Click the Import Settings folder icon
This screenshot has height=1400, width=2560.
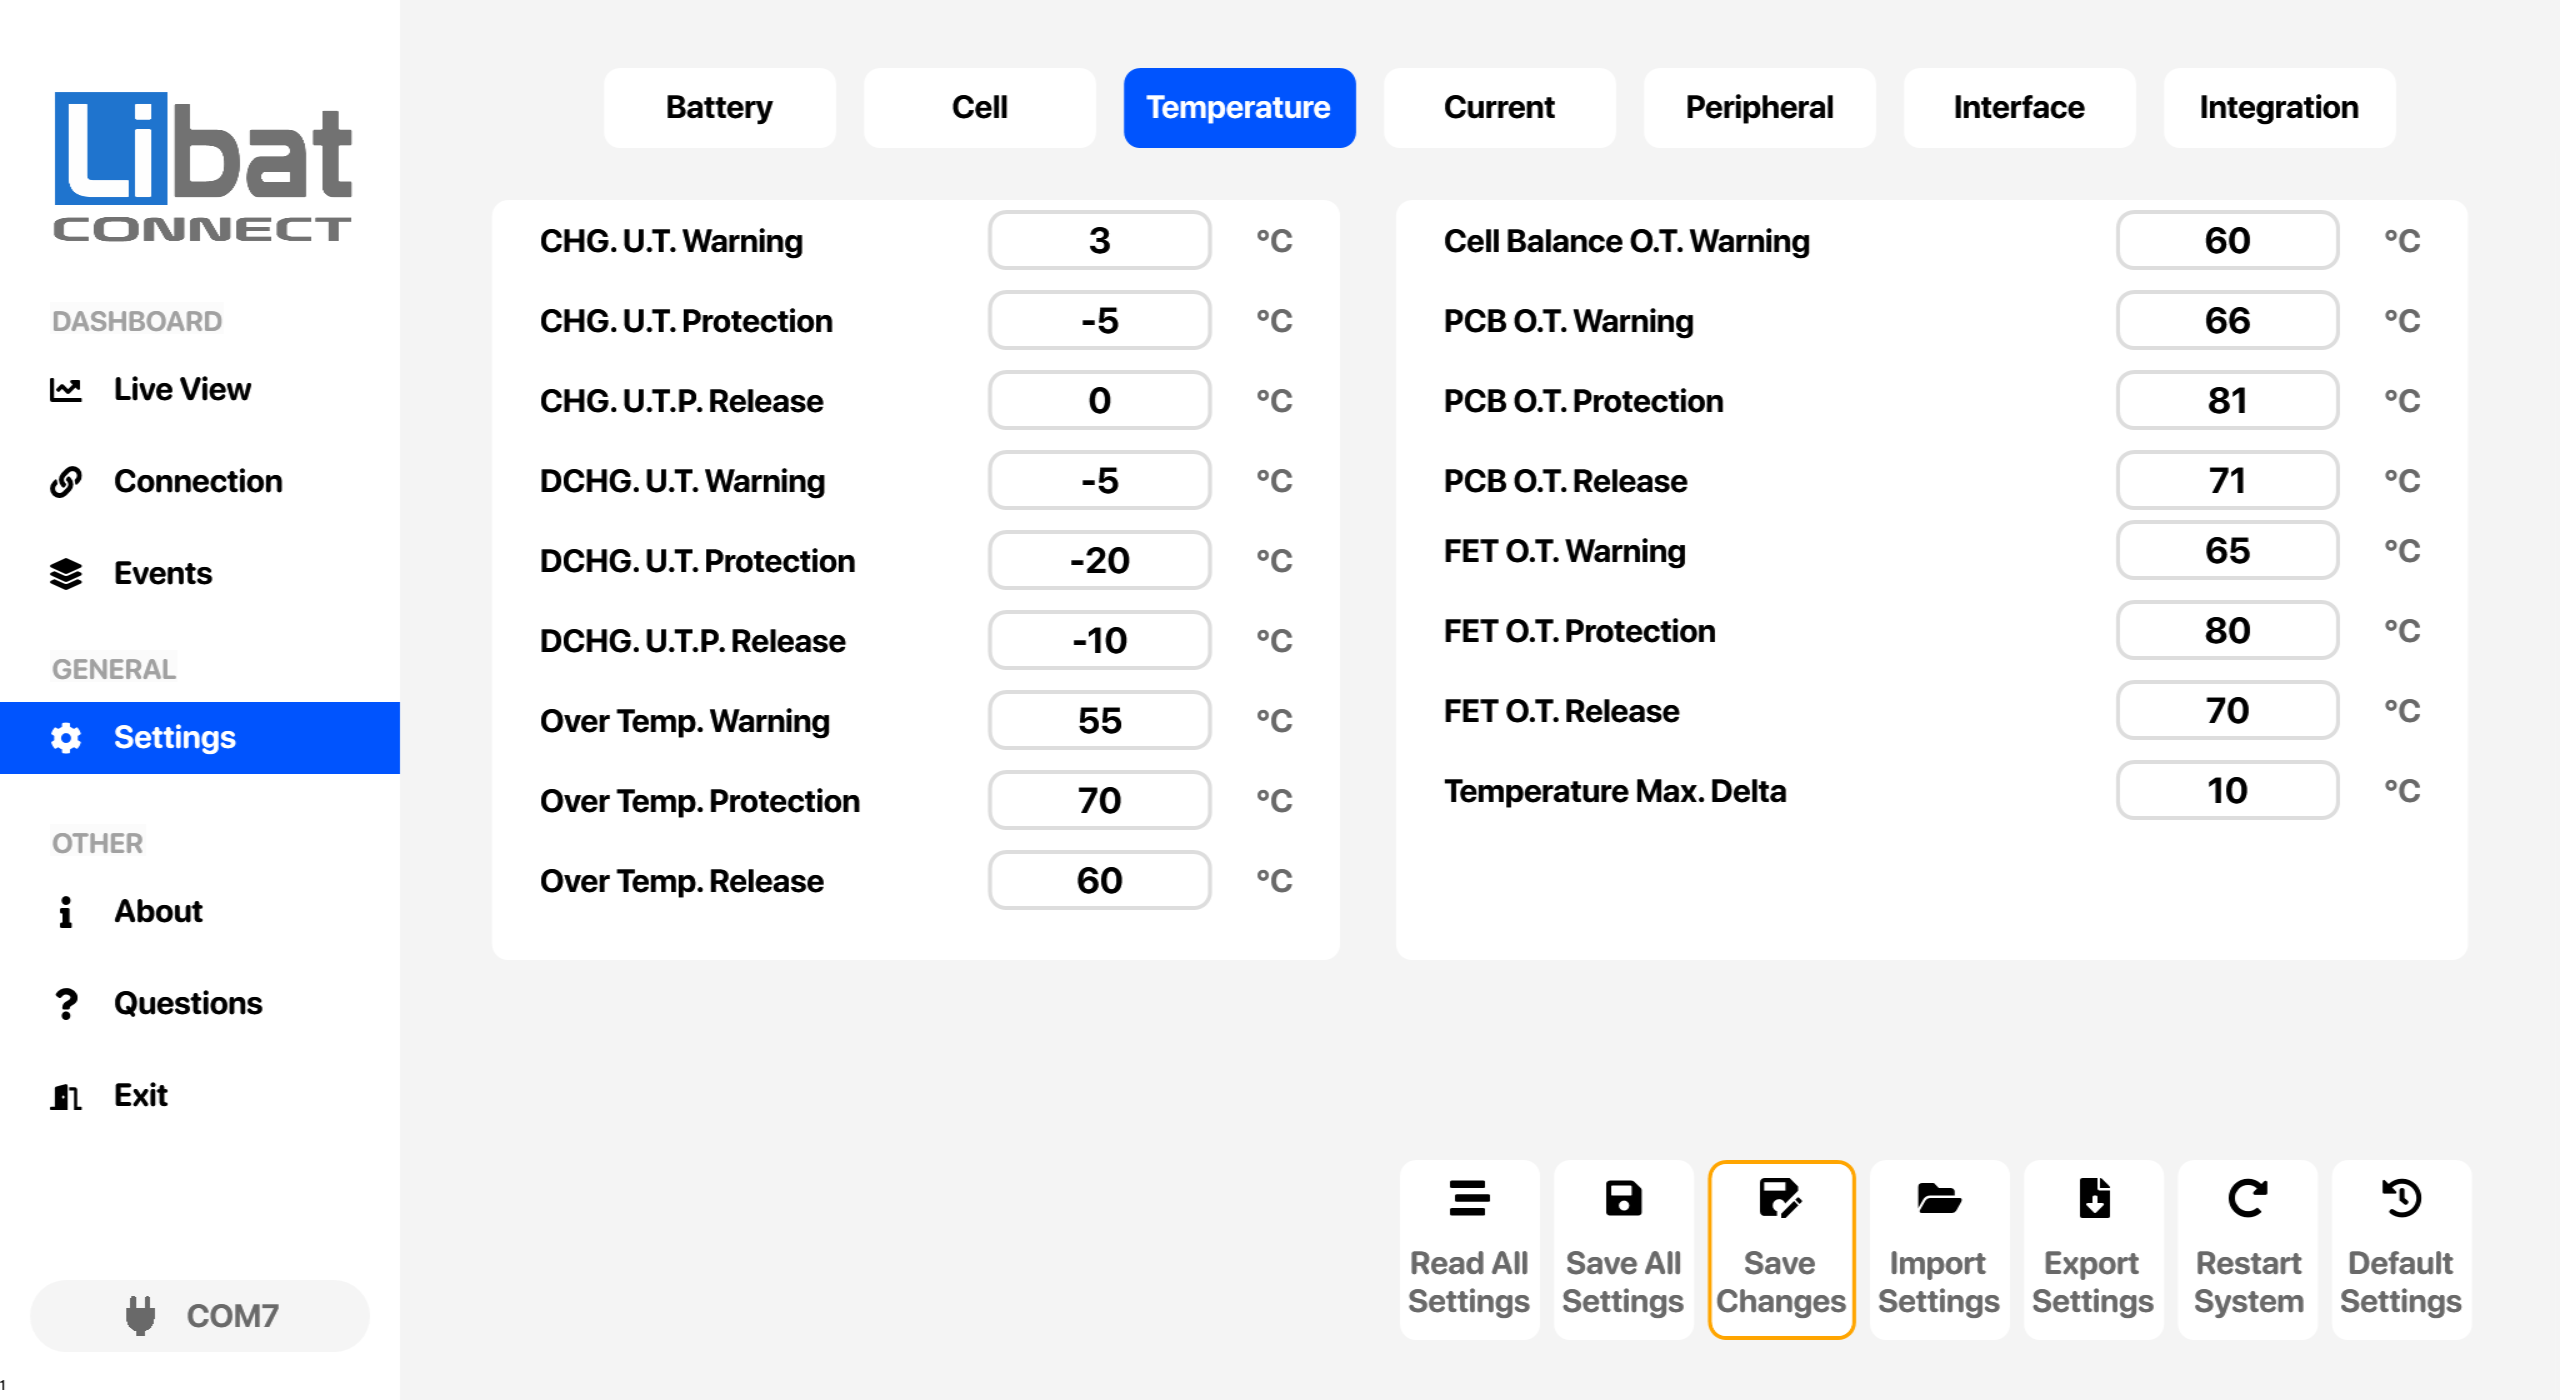[1939, 1198]
